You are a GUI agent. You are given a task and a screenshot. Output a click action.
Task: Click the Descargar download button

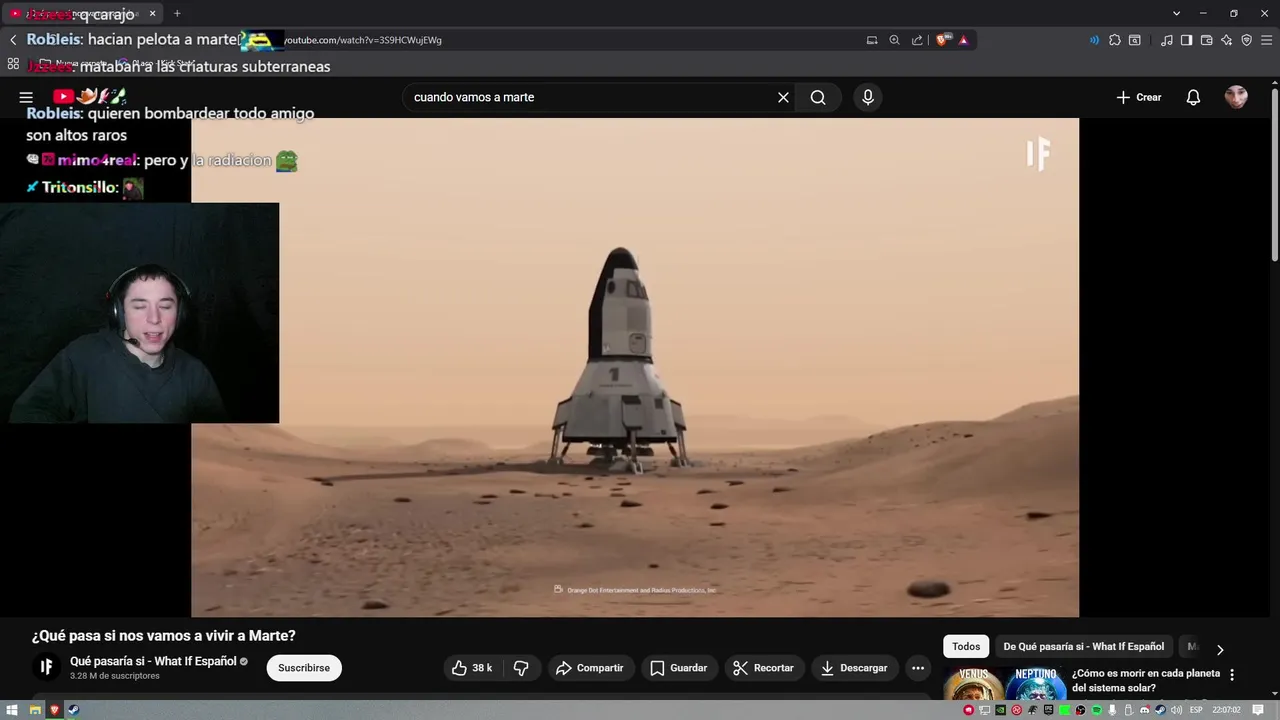click(x=854, y=668)
